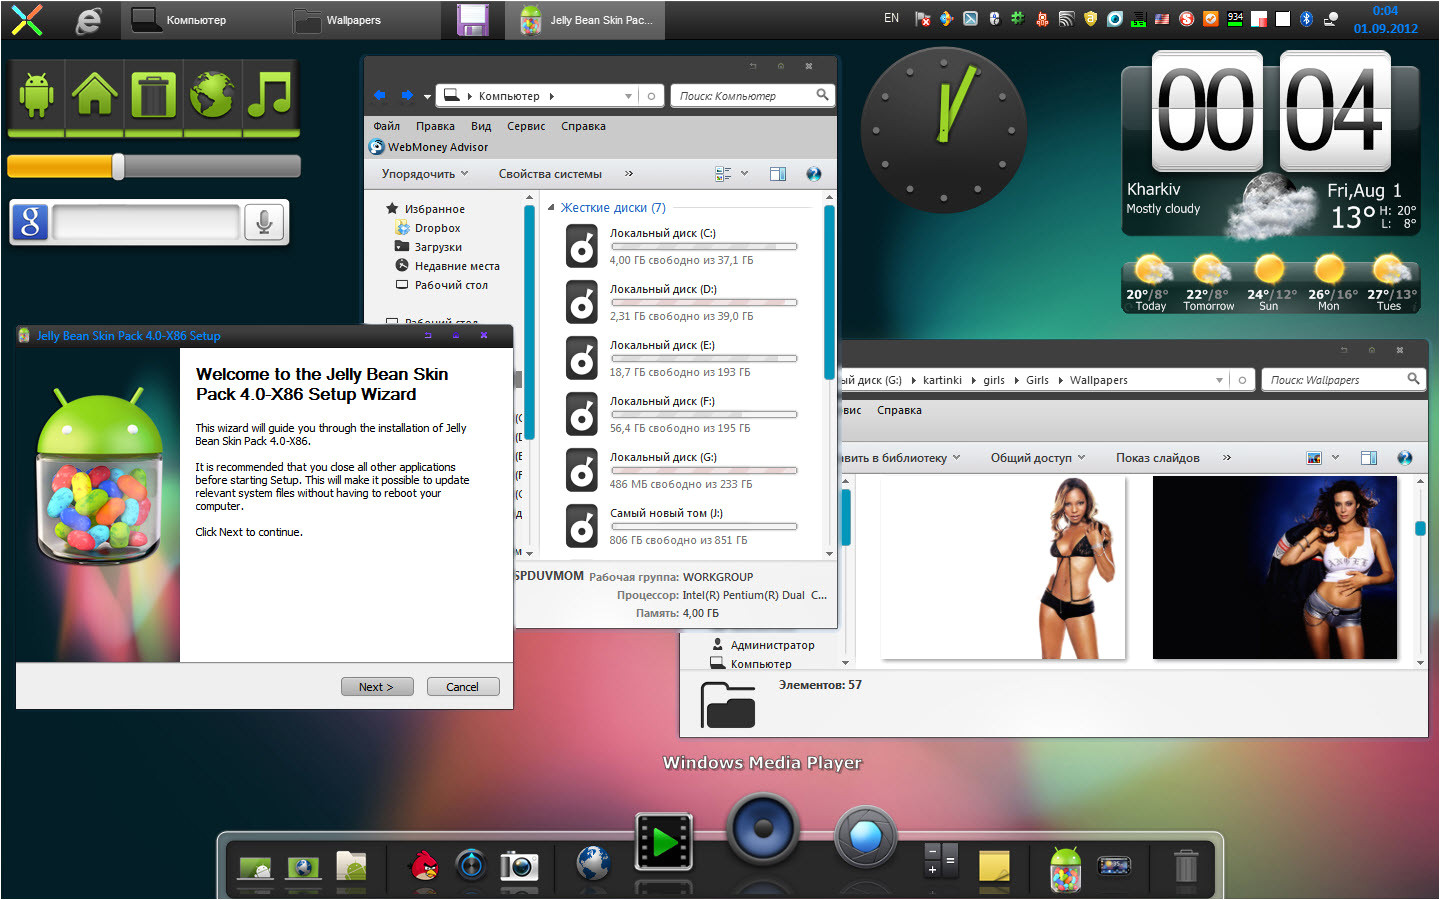Open Компьютер address bar history dropdown
The image size is (1440, 900).
(x=628, y=96)
